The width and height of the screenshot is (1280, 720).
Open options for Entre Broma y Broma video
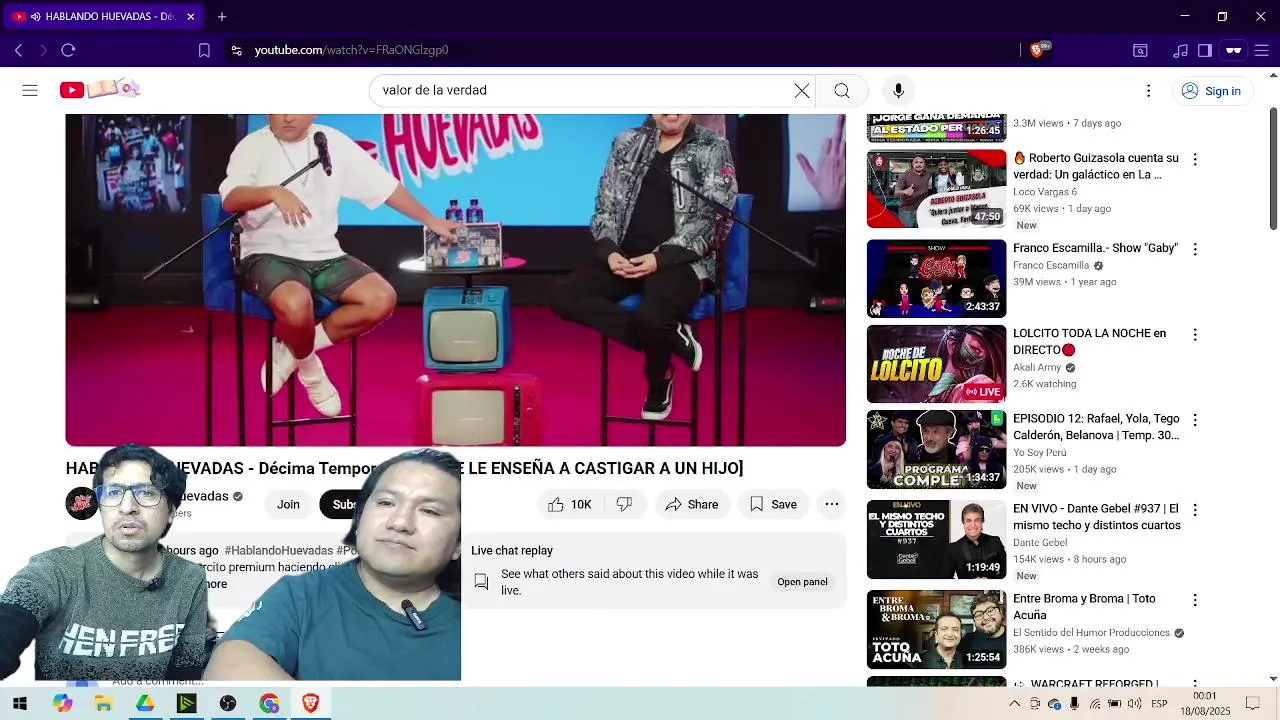tap(1194, 600)
